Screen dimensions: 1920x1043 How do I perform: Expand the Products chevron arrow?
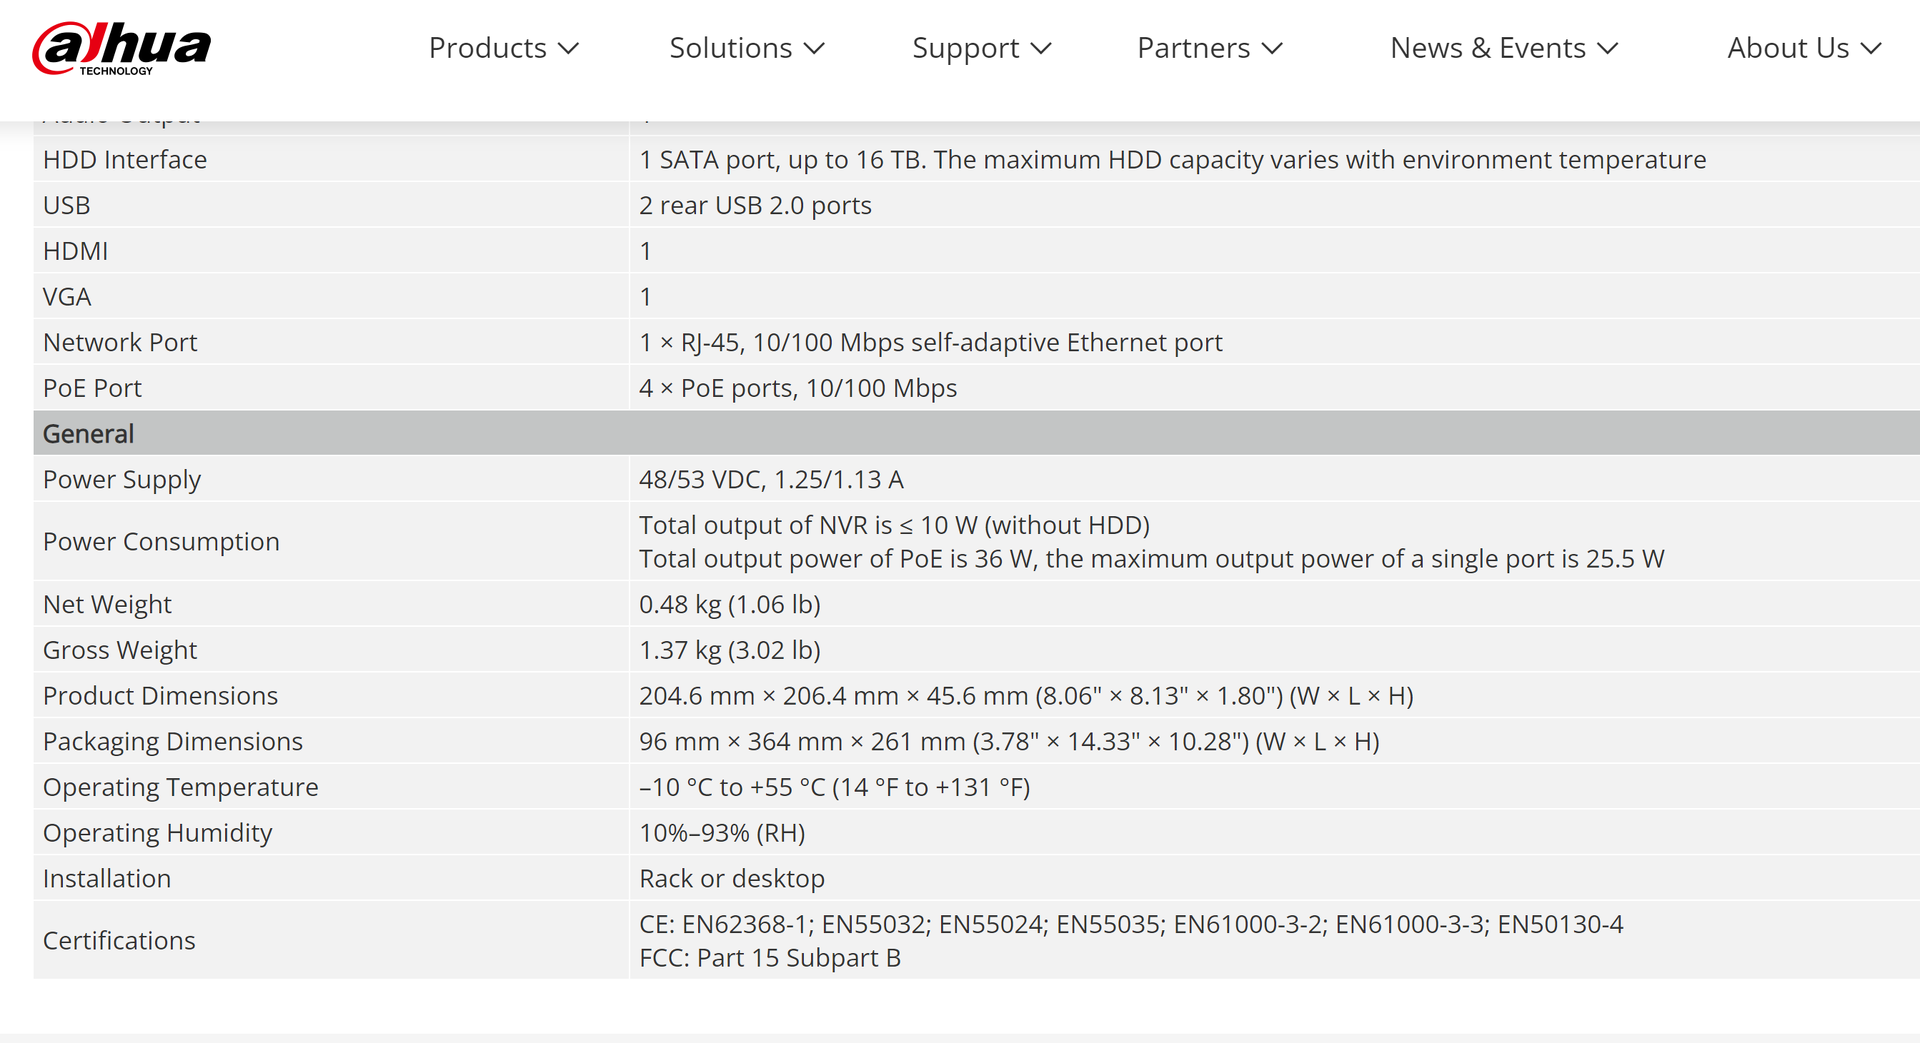click(x=569, y=48)
